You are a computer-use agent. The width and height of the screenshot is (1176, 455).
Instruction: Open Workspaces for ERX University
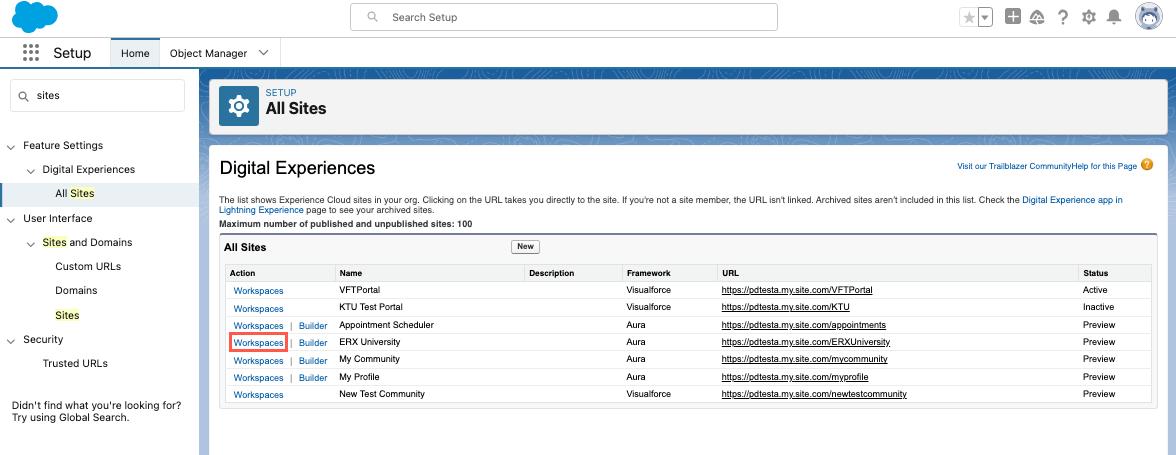pos(258,343)
